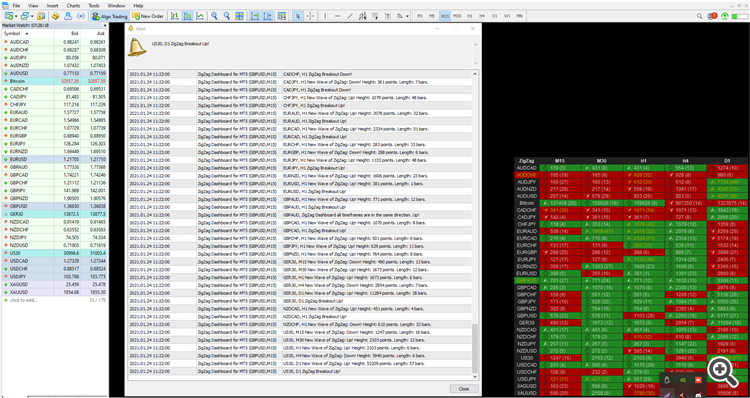Close the Alert dialog with Close button

coord(464,389)
